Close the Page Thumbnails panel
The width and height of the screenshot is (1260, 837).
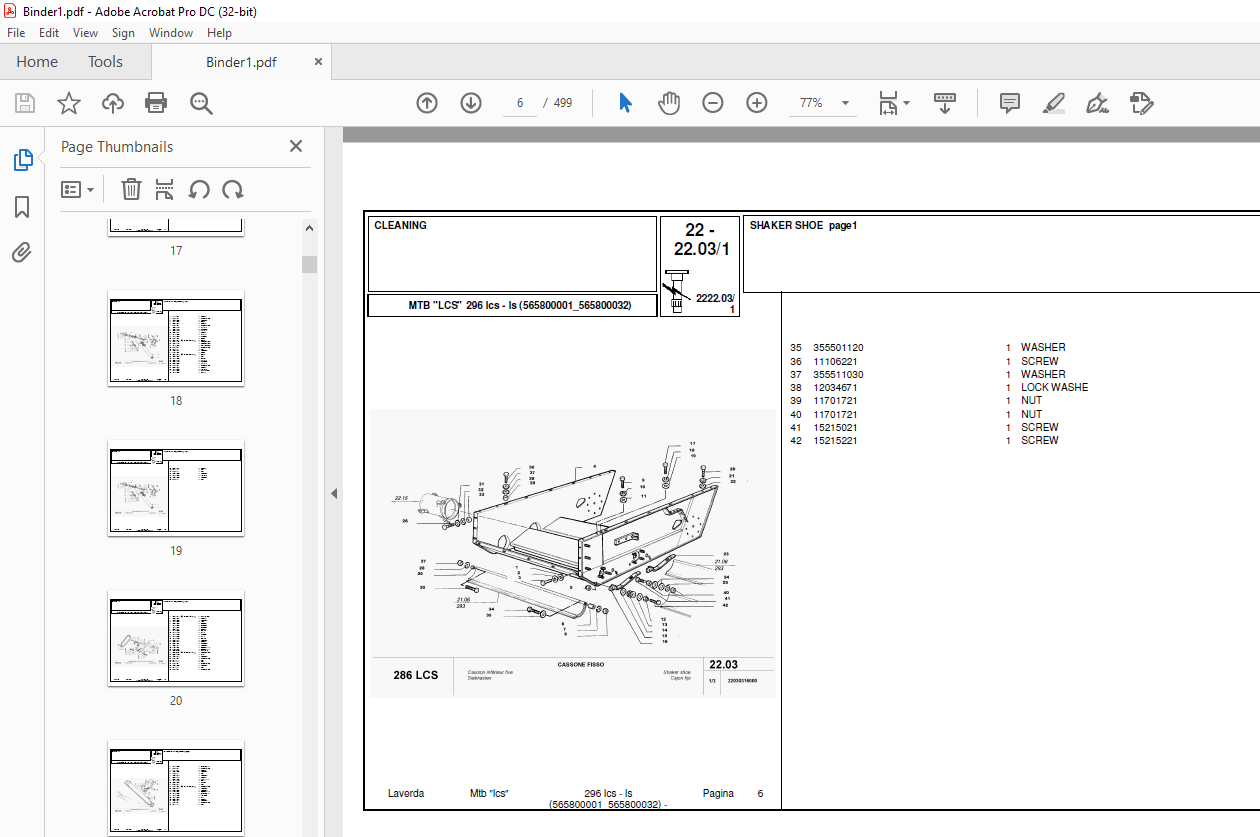(x=296, y=146)
